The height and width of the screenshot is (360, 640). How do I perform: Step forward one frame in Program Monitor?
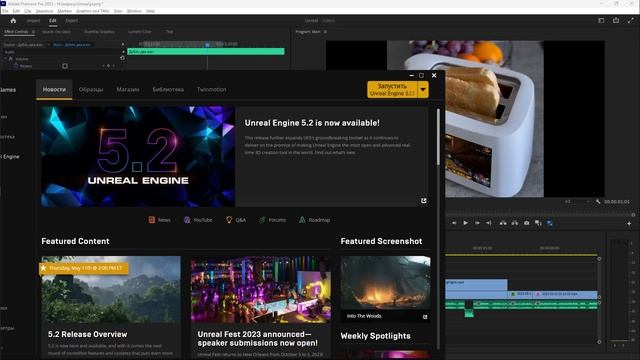coord(477,223)
